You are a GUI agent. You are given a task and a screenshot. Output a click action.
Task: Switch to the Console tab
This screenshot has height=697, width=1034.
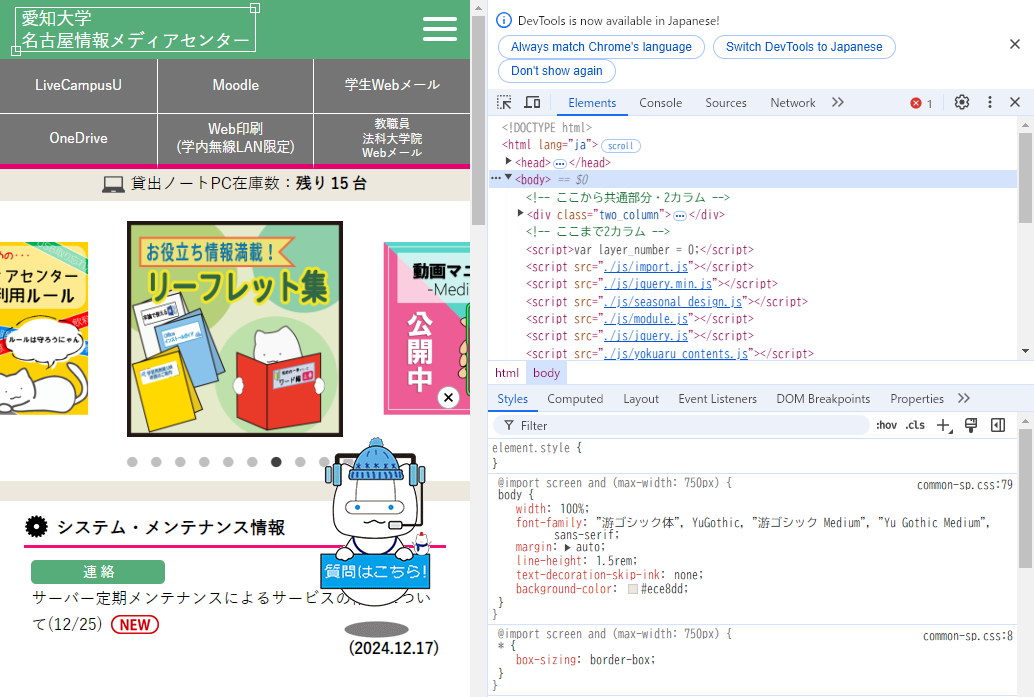[x=660, y=103]
